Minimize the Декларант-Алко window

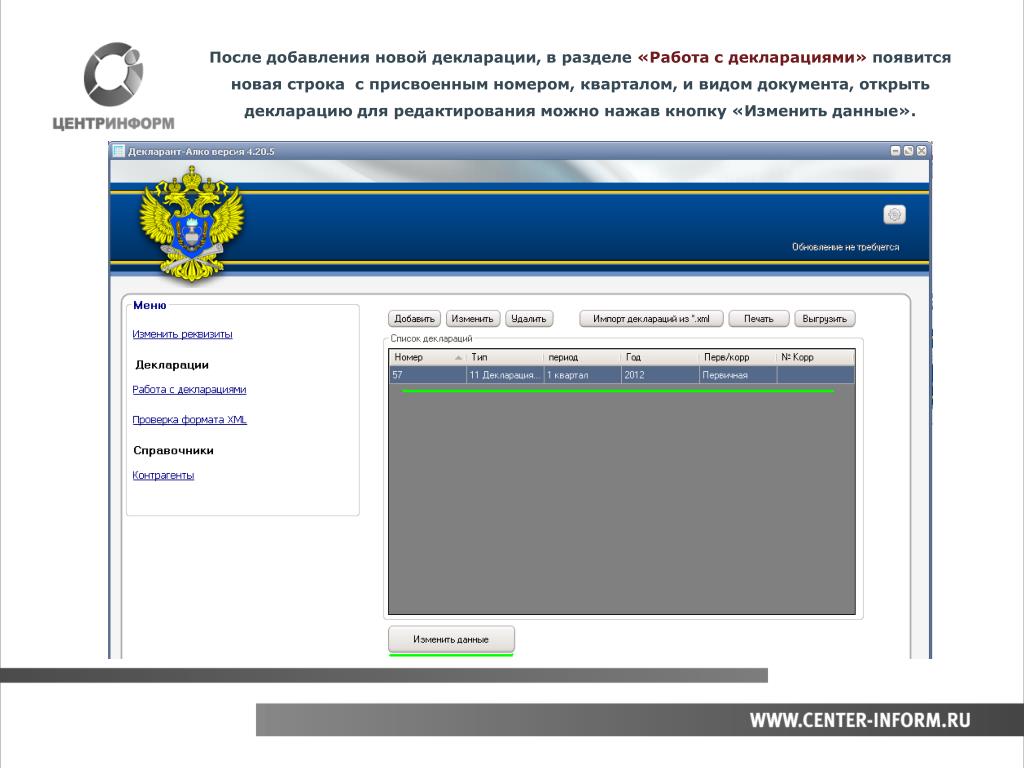tap(895, 151)
